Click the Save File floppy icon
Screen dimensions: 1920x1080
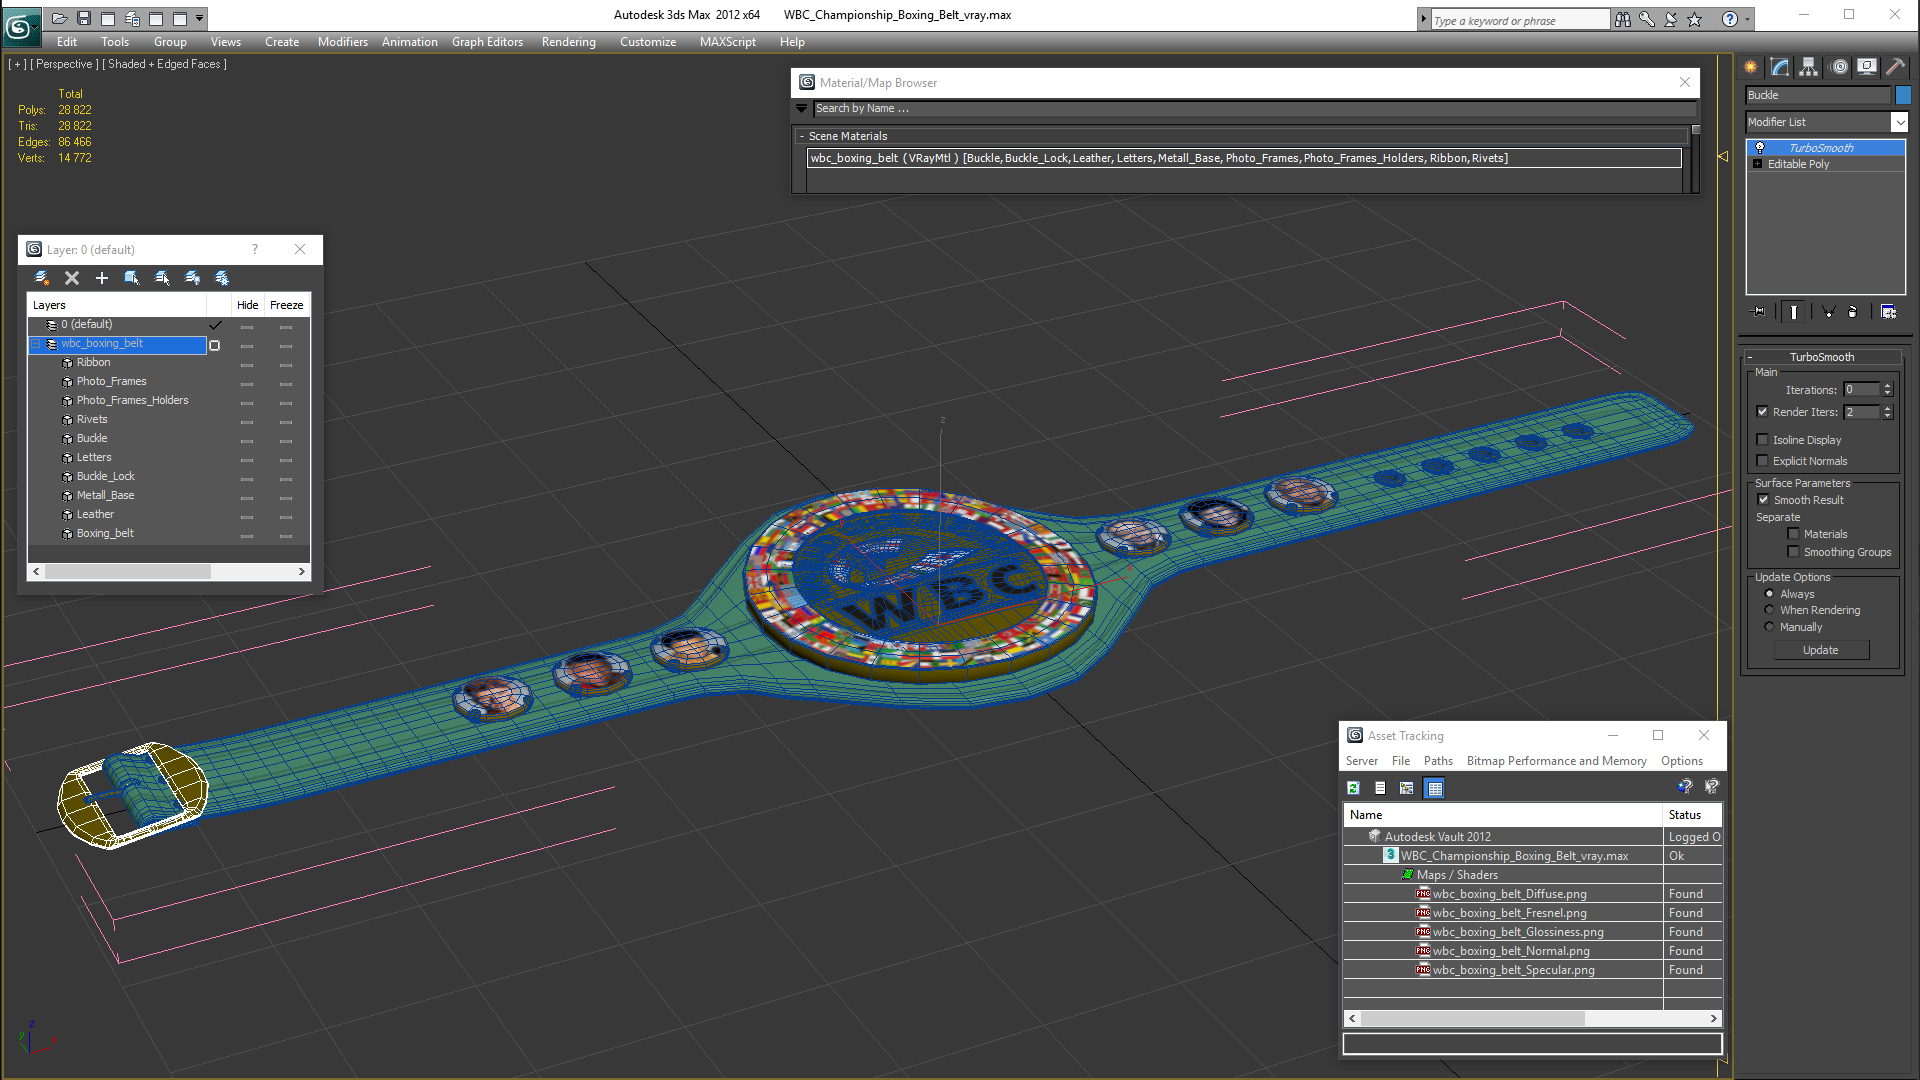click(x=84, y=18)
